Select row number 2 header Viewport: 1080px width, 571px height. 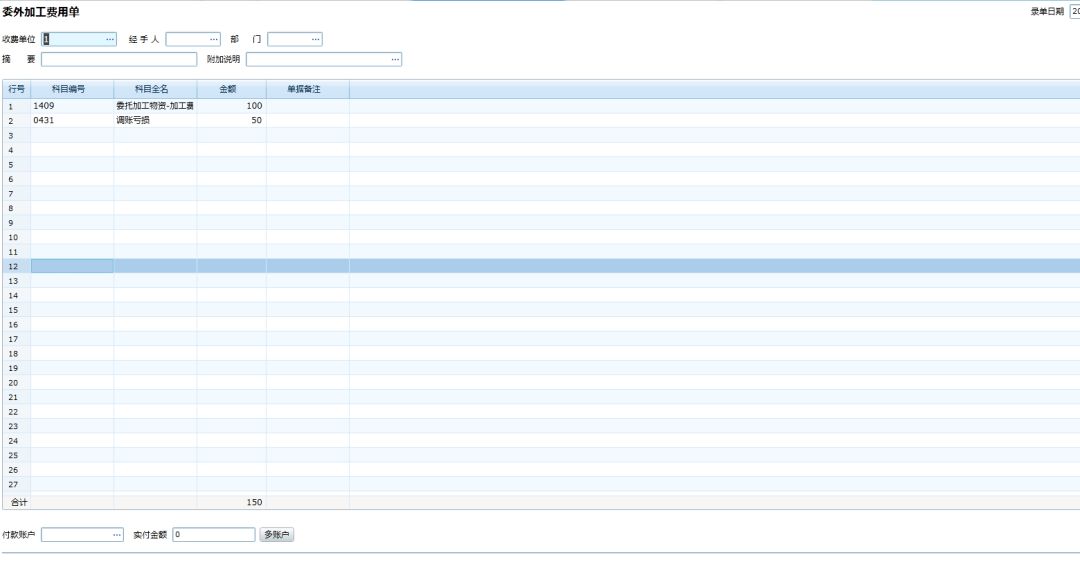tap(17, 121)
